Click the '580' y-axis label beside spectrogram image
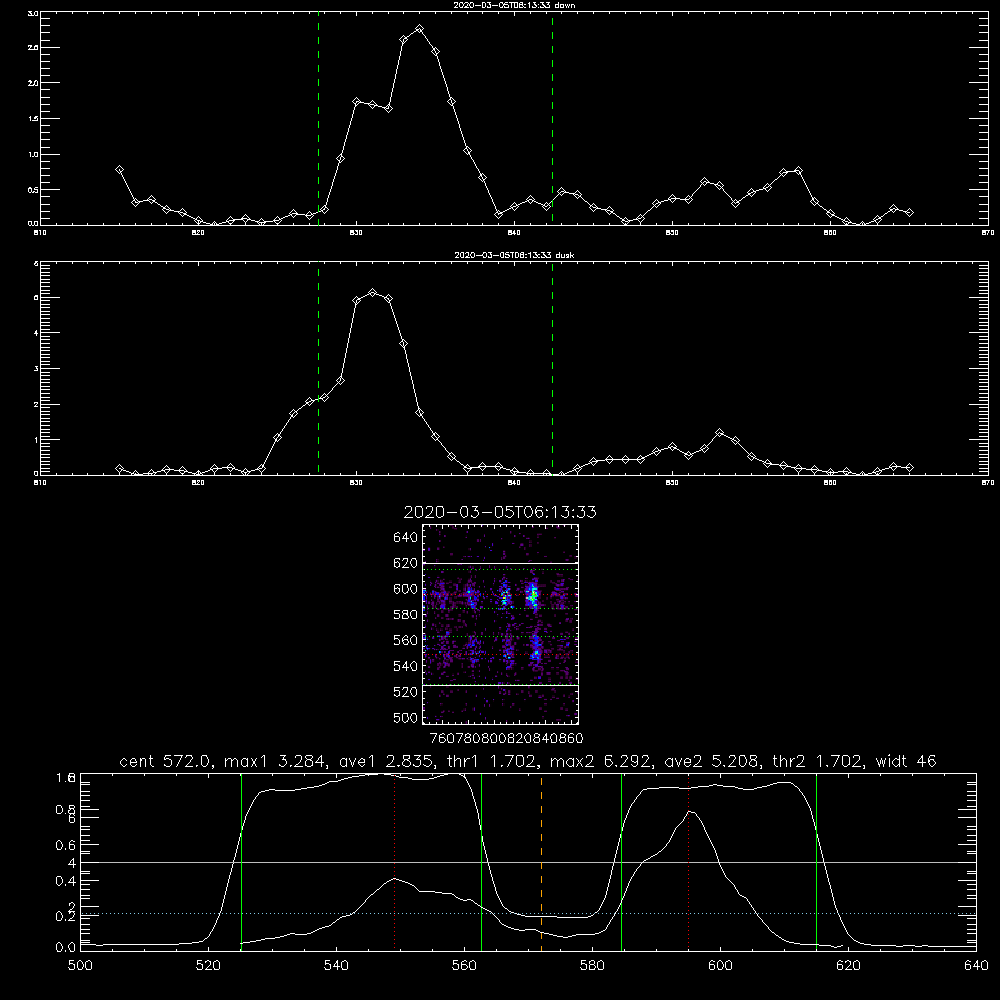Image resolution: width=1000 pixels, height=1000 pixels. click(406, 615)
